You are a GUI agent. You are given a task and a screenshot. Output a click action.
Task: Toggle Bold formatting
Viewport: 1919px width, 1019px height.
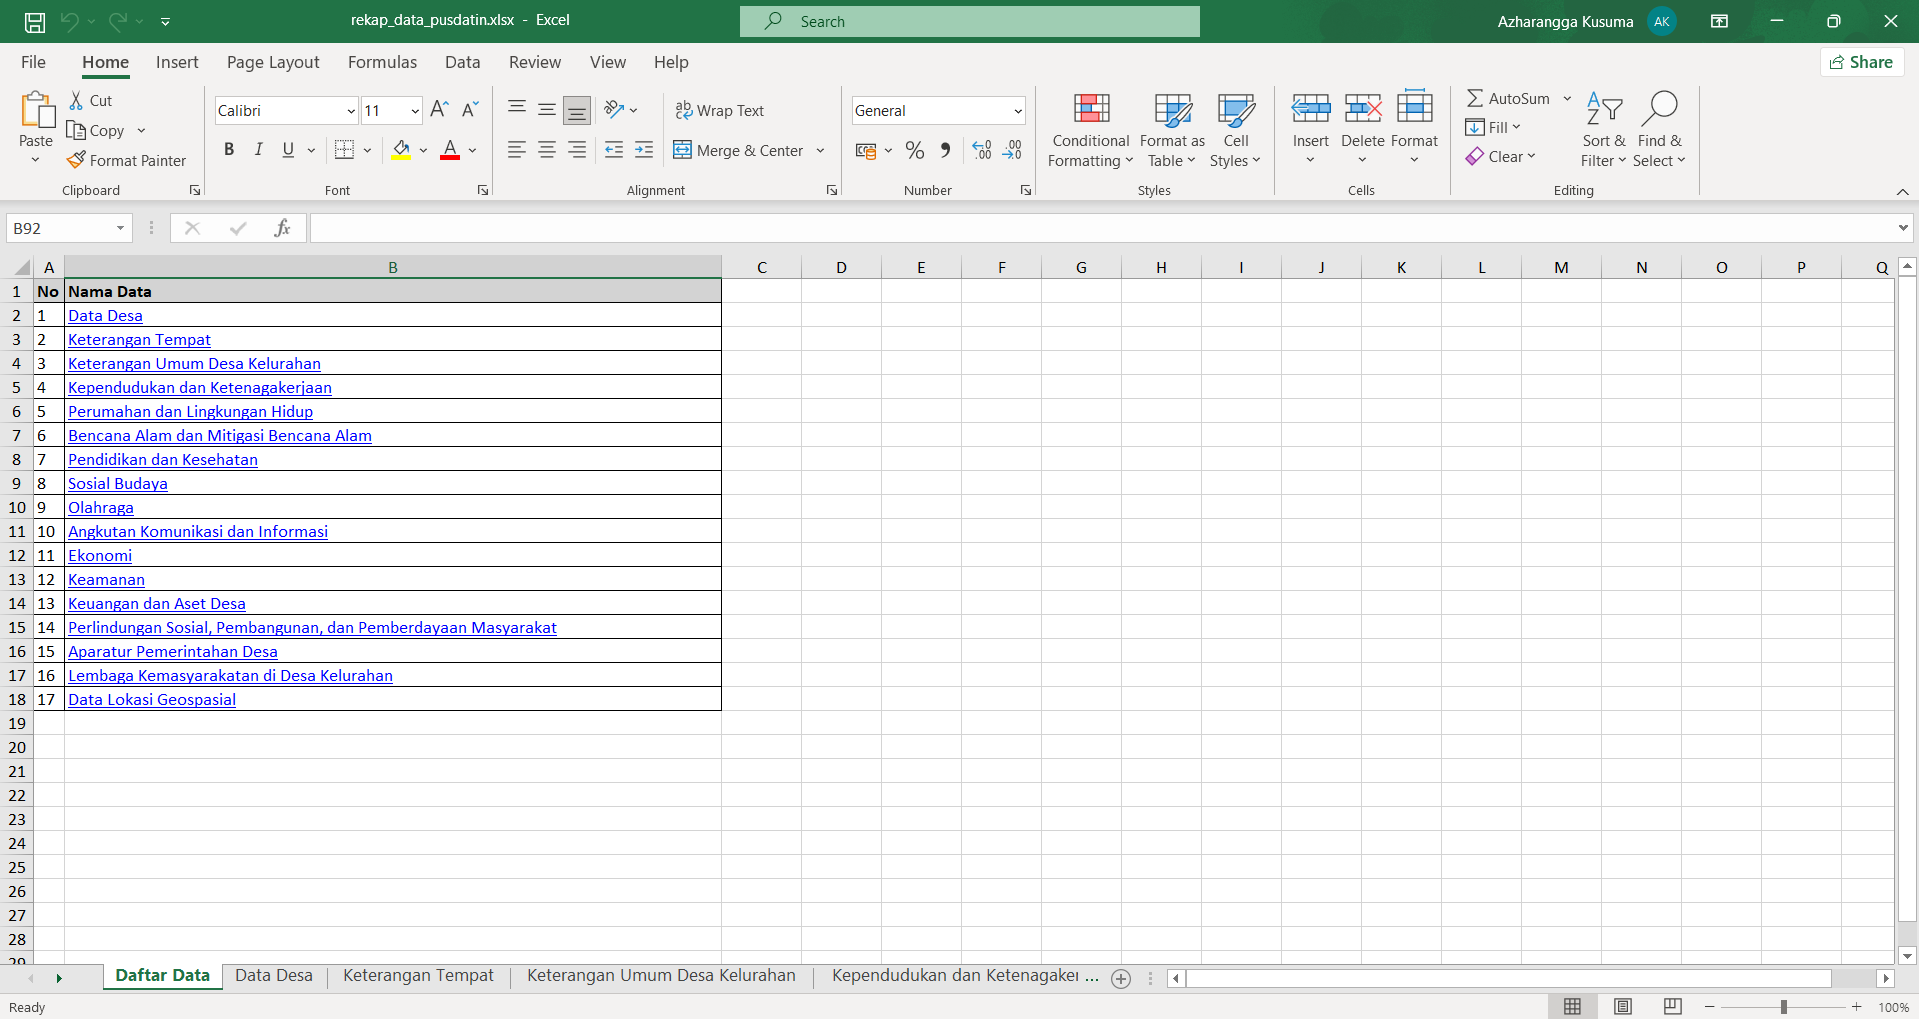[229, 150]
